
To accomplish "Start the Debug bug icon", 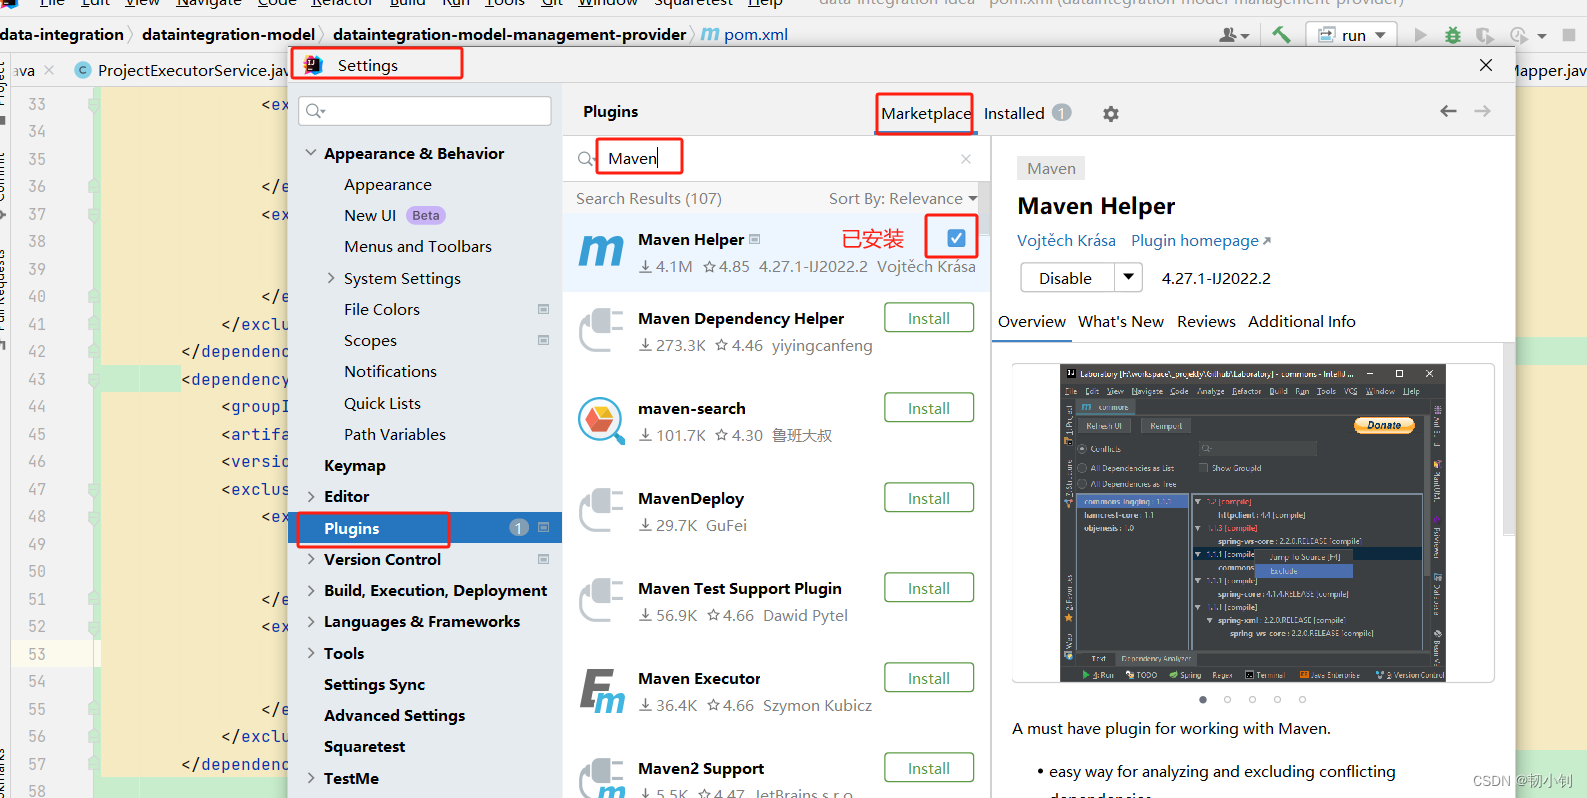I will (1453, 35).
